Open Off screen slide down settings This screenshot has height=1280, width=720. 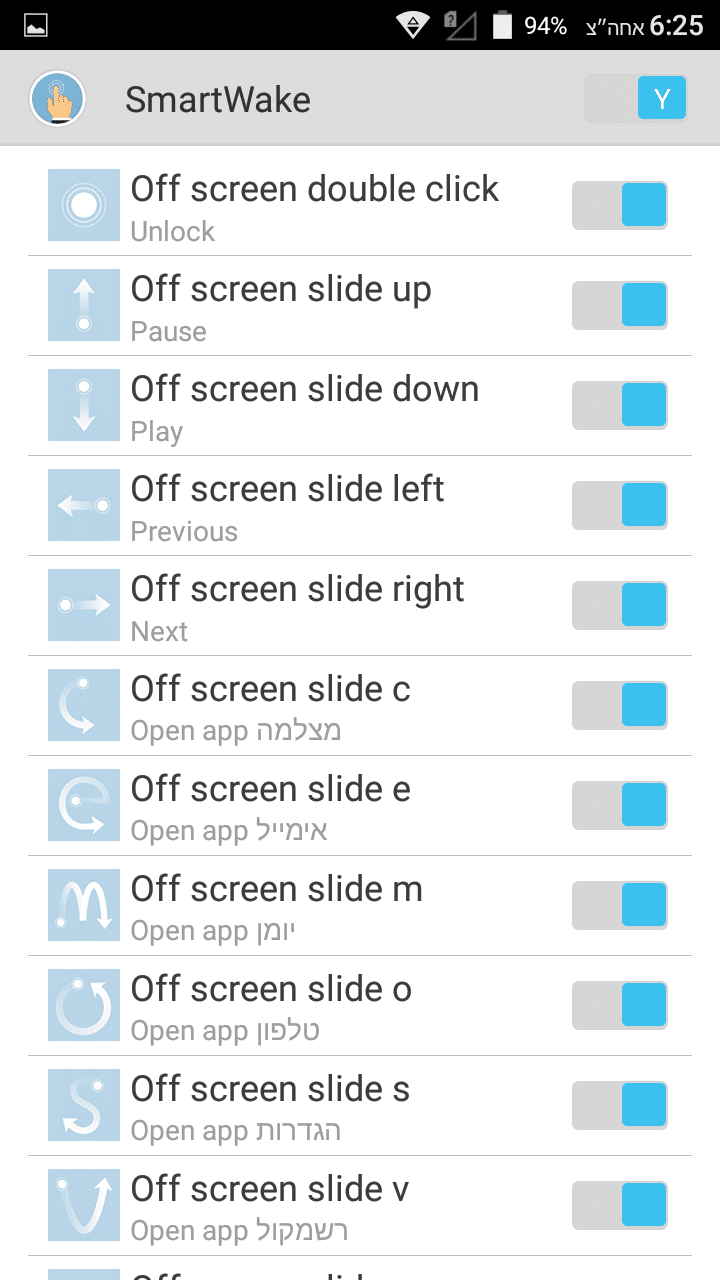click(305, 406)
